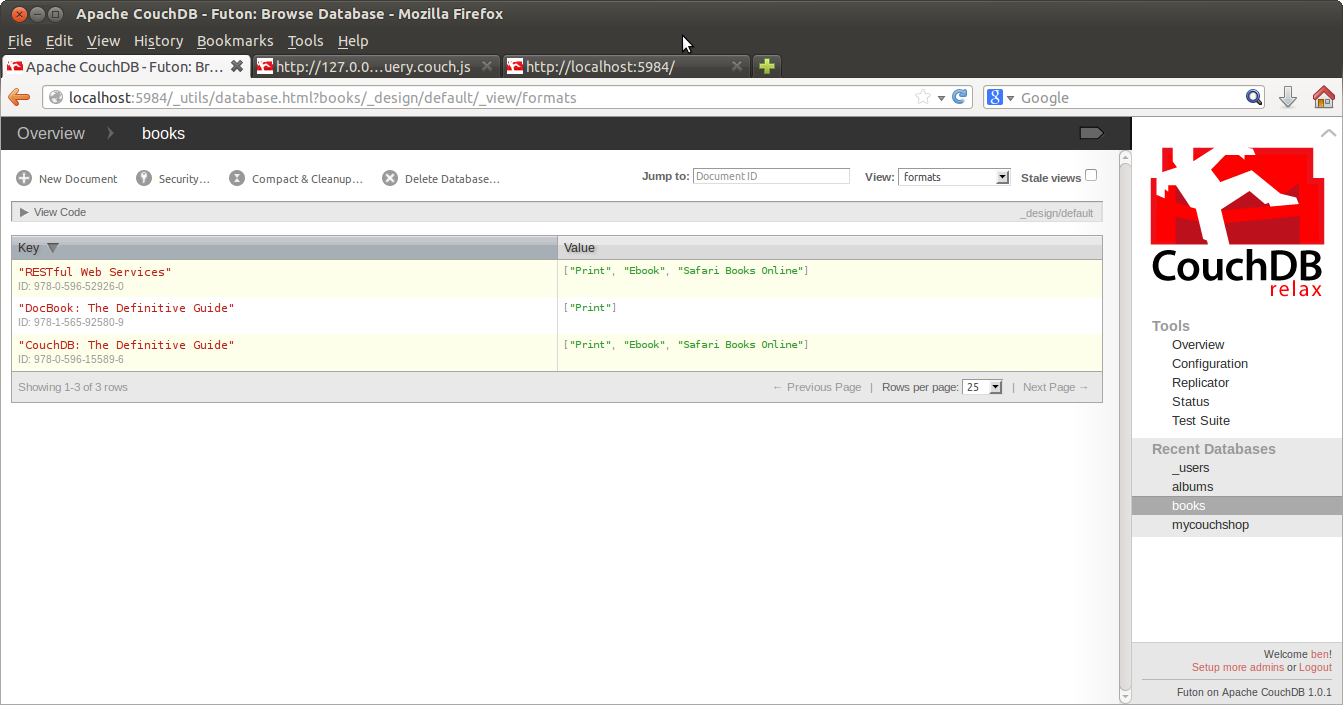Open search engine selector dropdown arrow
This screenshot has height=705, width=1343.
[1010, 98]
